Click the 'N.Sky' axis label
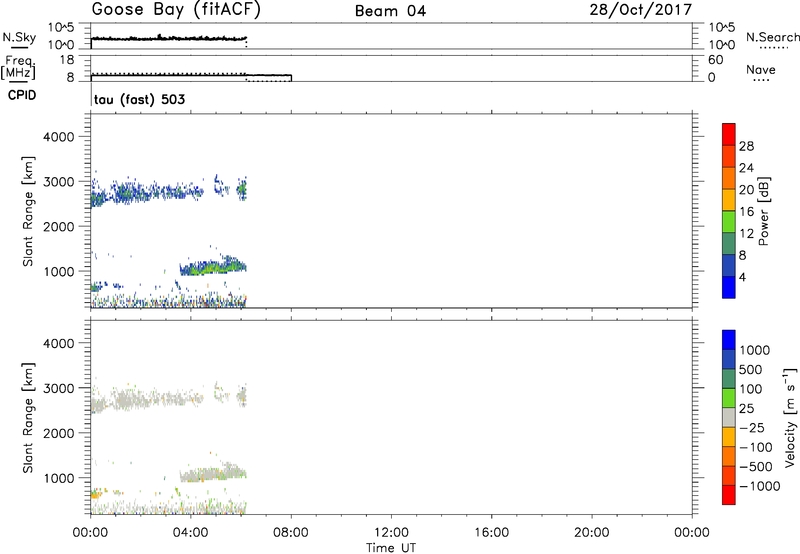 point(19,38)
